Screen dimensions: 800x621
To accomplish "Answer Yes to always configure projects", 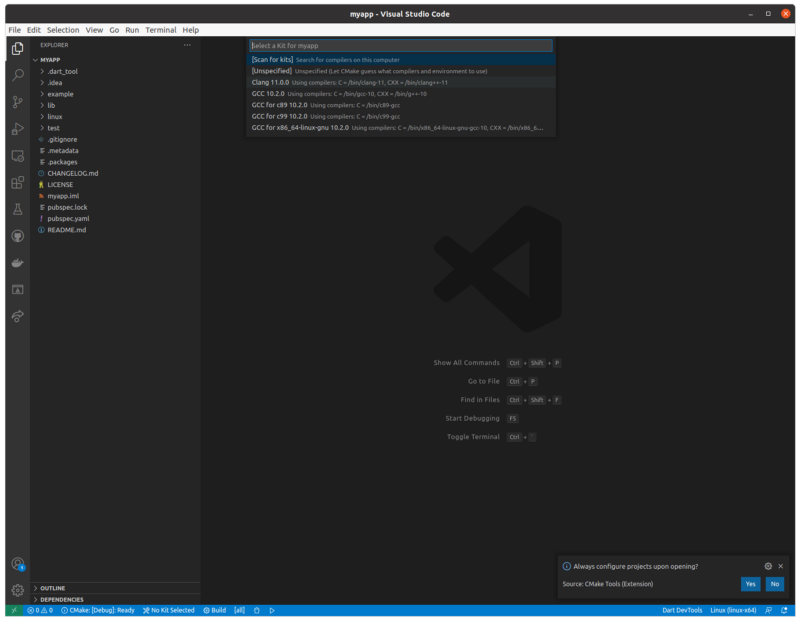I will [x=749, y=583].
